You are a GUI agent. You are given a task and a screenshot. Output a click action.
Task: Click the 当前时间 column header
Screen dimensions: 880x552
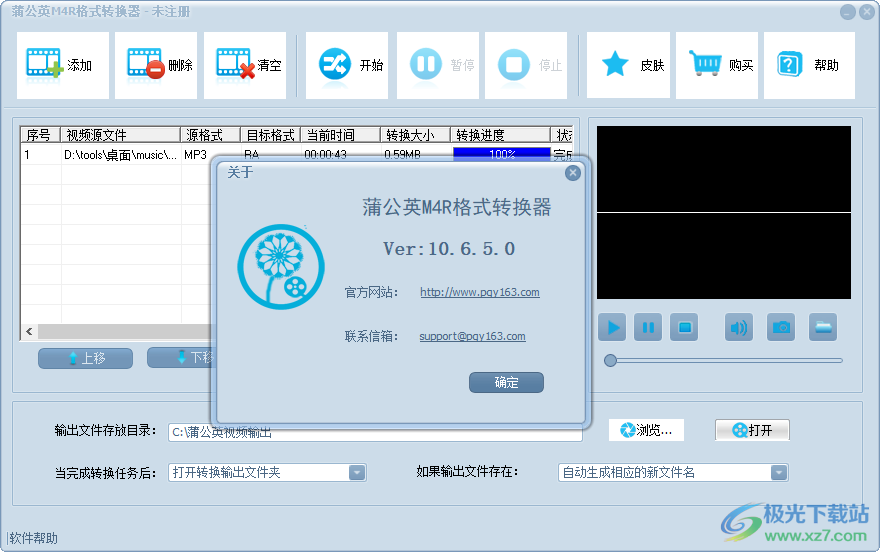[341, 135]
